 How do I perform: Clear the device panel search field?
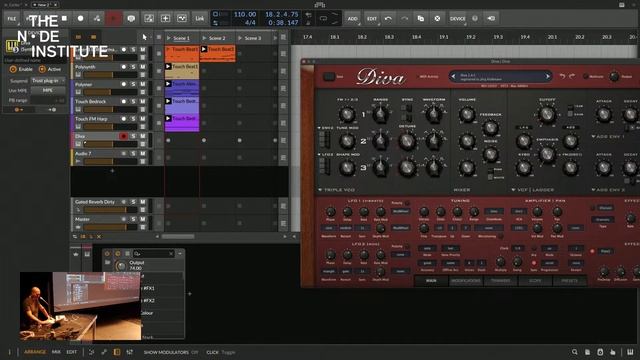click(171, 253)
